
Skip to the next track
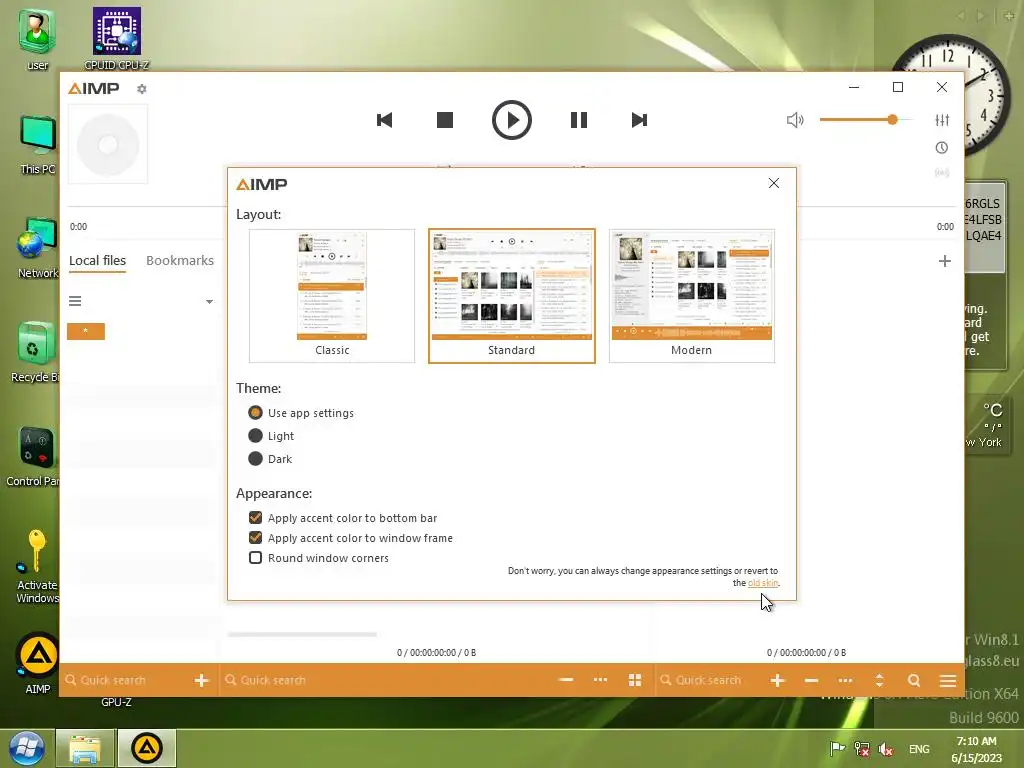[639, 120]
